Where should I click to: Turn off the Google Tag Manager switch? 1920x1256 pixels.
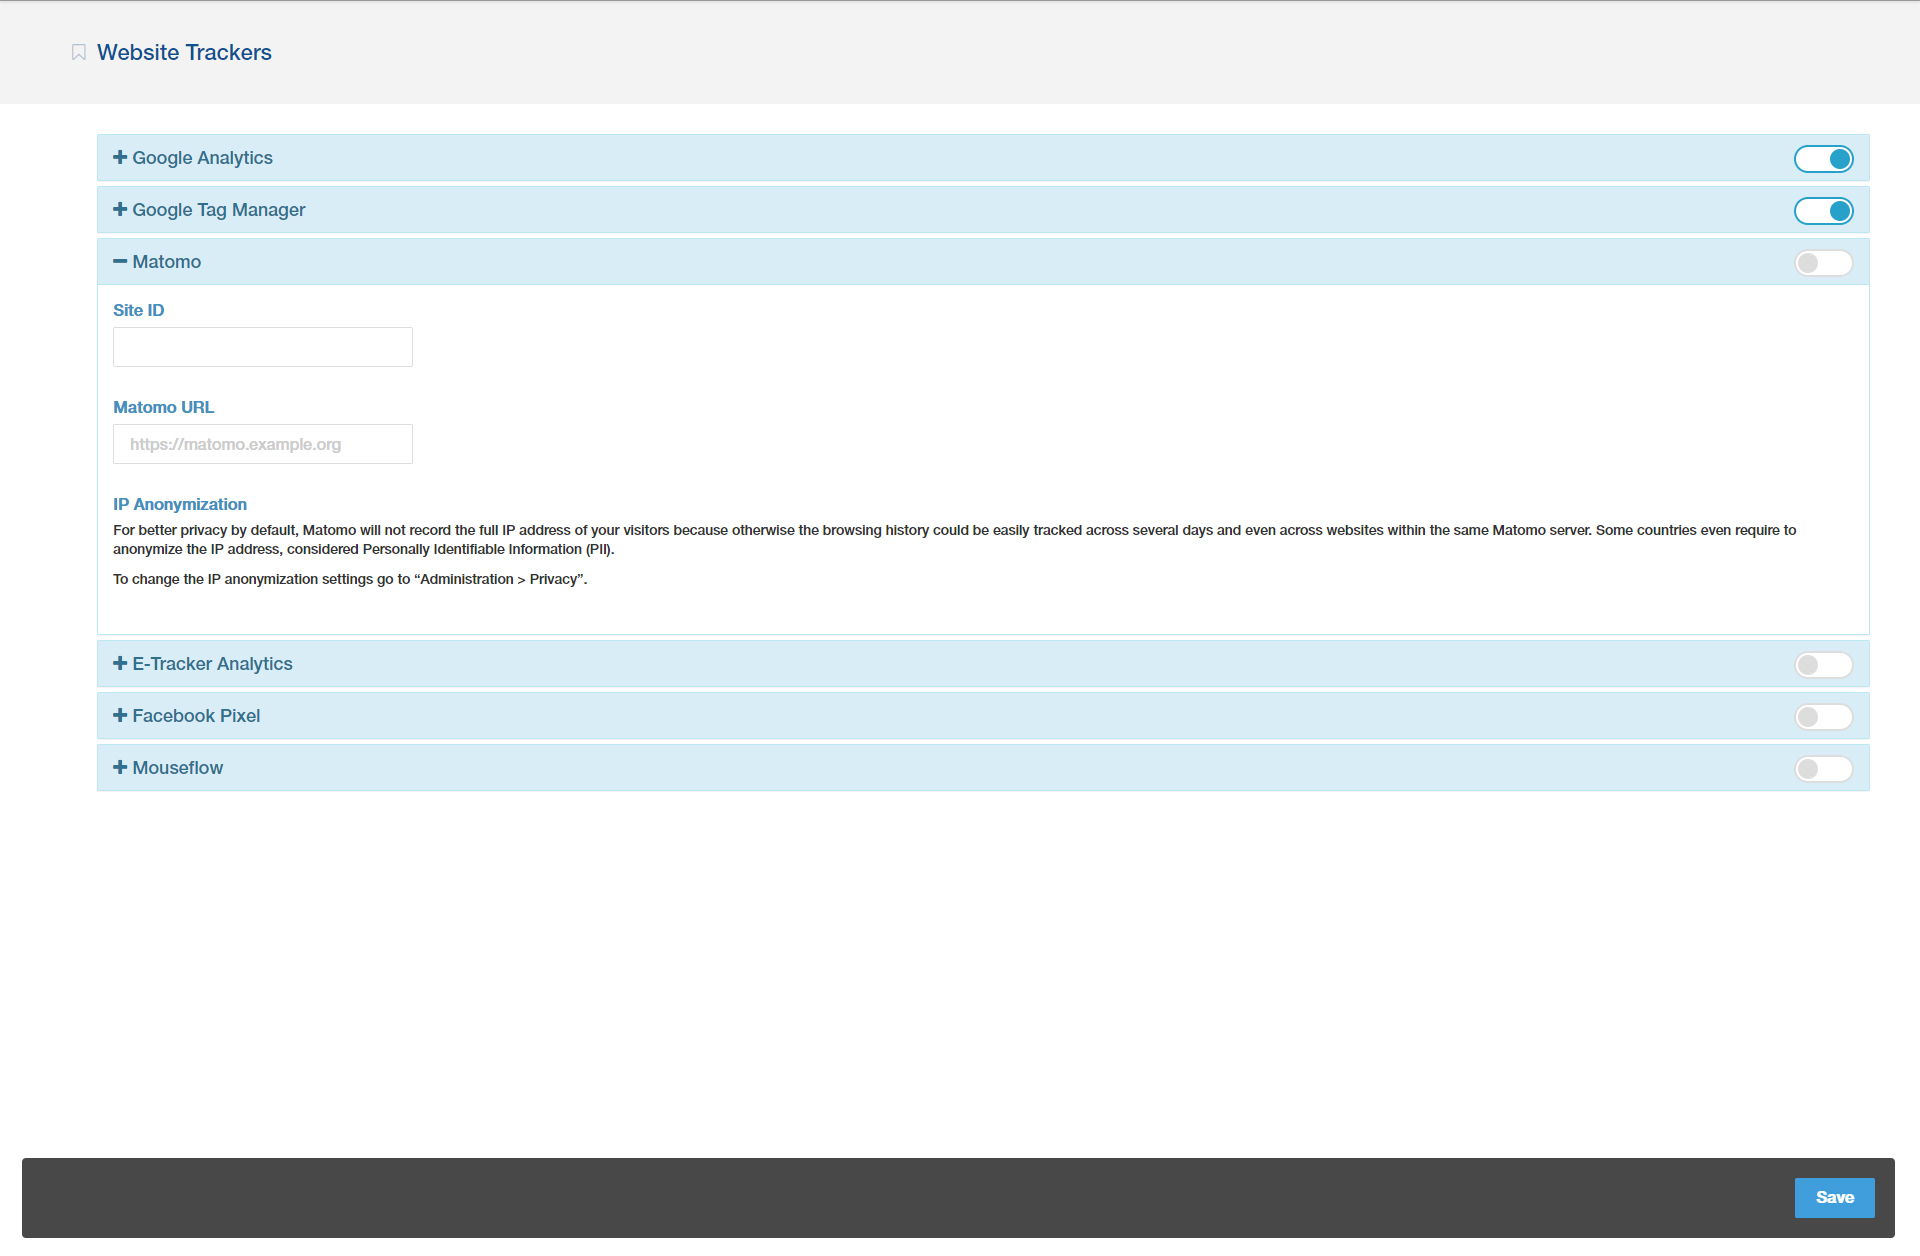pyautogui.click(x=1822, y=211)
